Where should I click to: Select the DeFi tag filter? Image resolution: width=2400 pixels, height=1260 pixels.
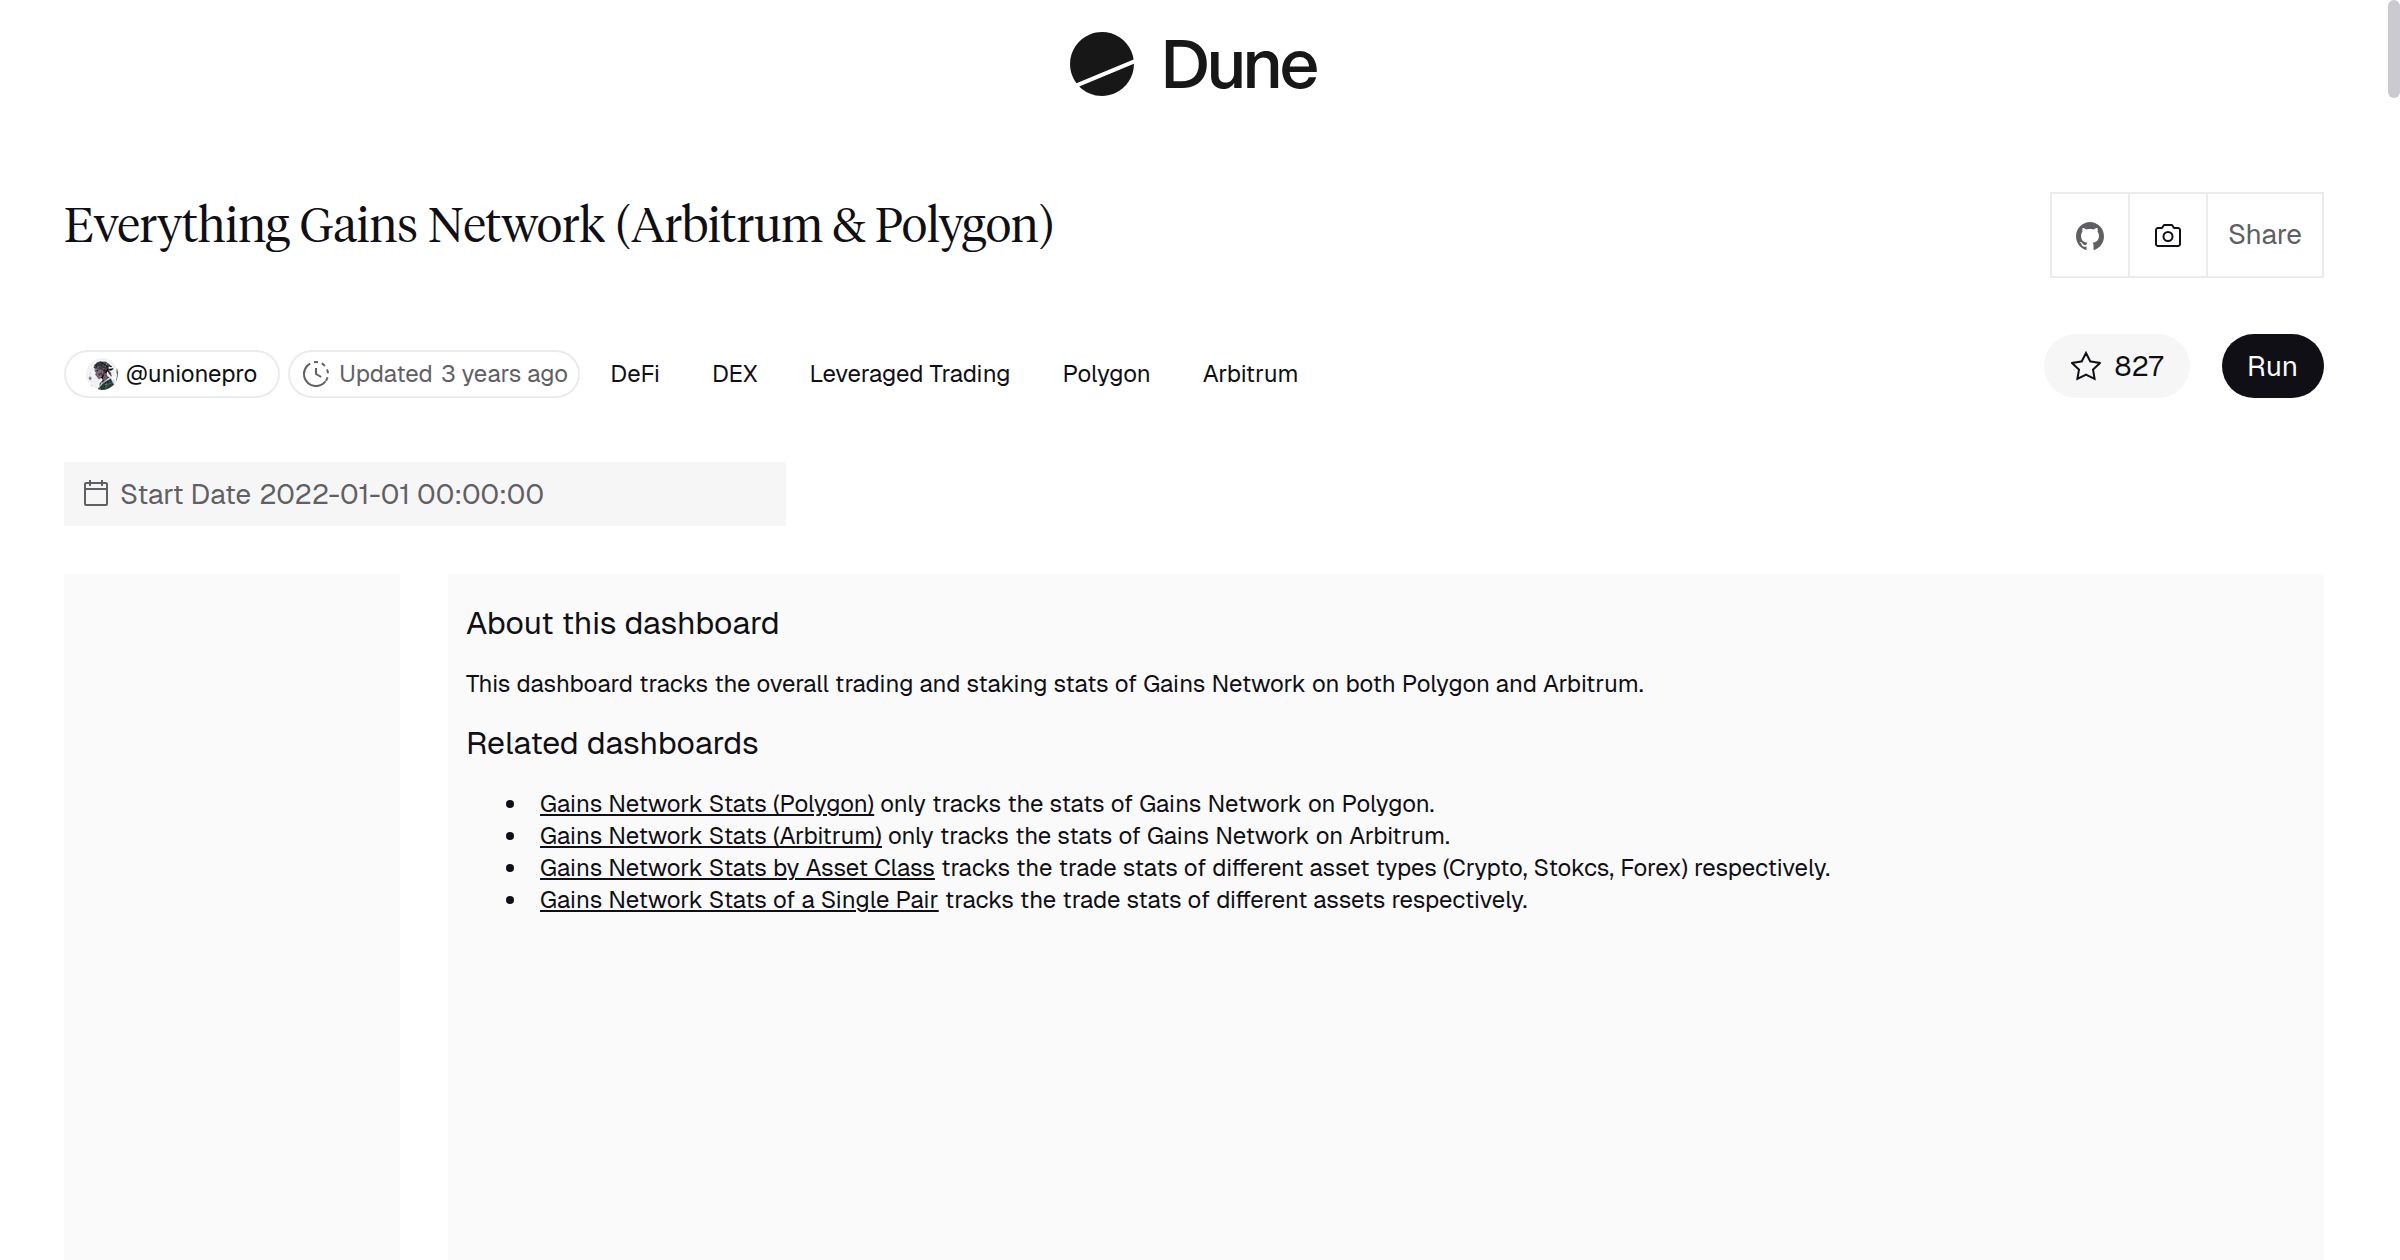point(635,373)
